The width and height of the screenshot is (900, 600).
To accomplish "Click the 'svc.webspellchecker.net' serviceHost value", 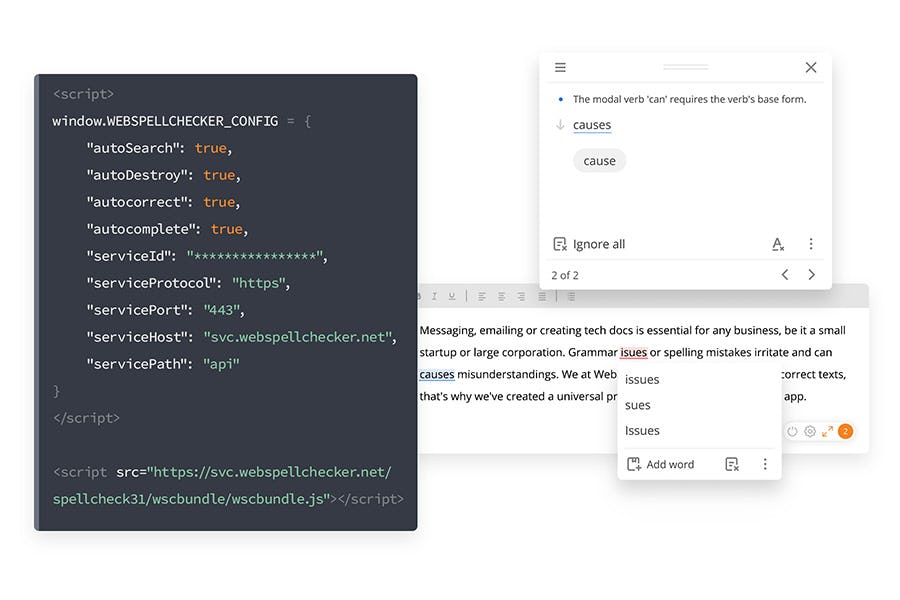I will click(x=298, y=337).
